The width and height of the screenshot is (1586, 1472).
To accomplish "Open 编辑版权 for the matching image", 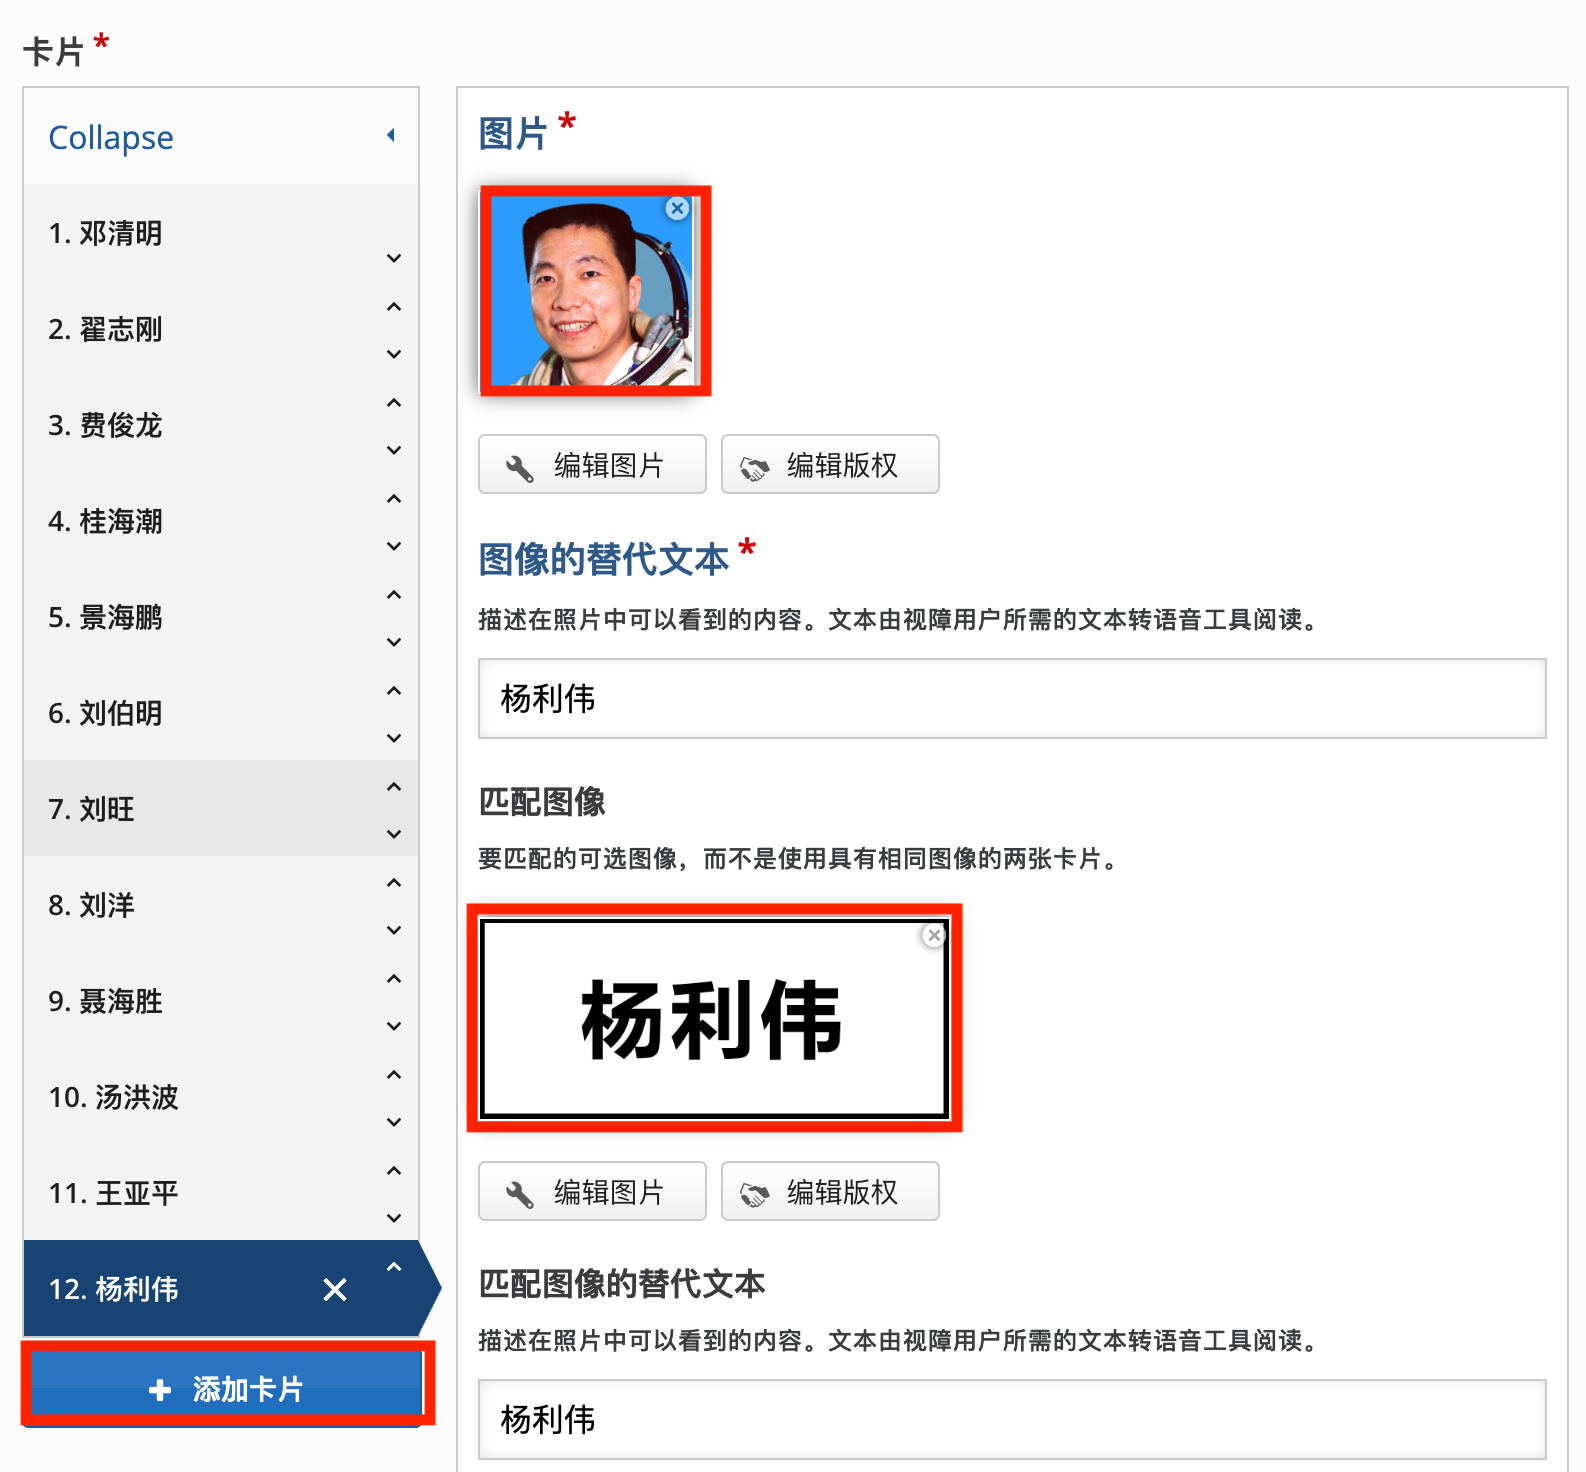I will 830,1192.
